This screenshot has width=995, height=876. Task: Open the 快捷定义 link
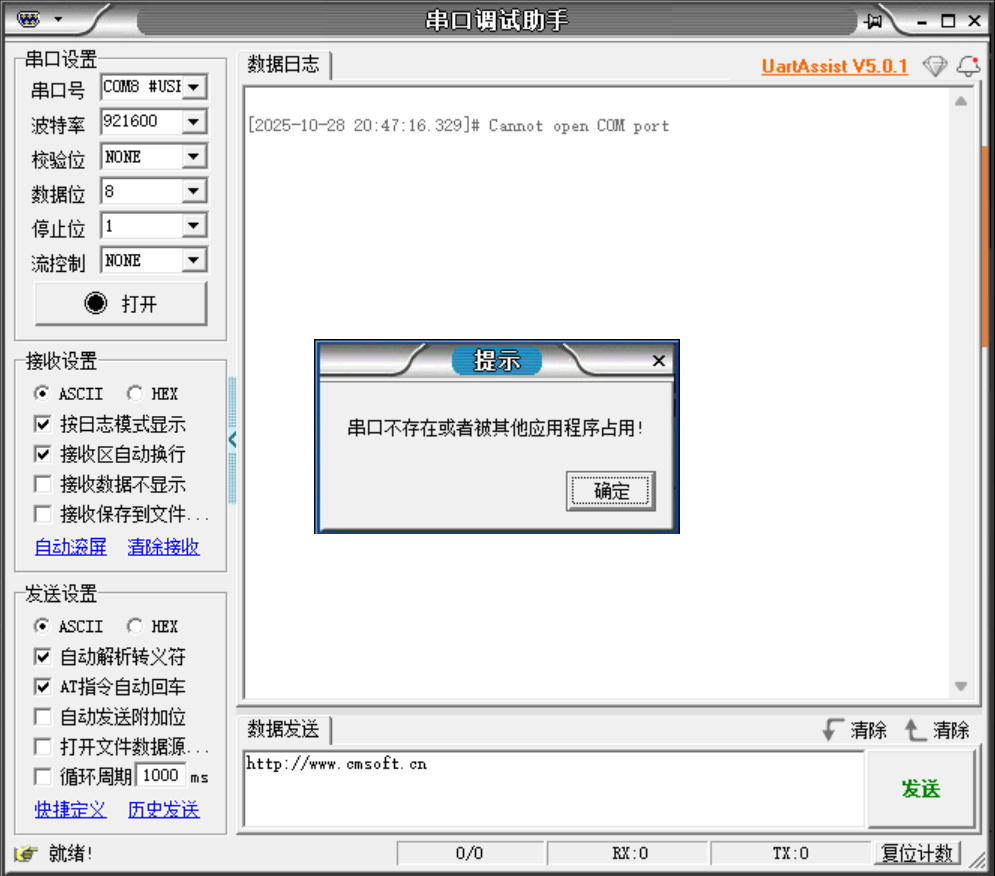click(70, 809)
